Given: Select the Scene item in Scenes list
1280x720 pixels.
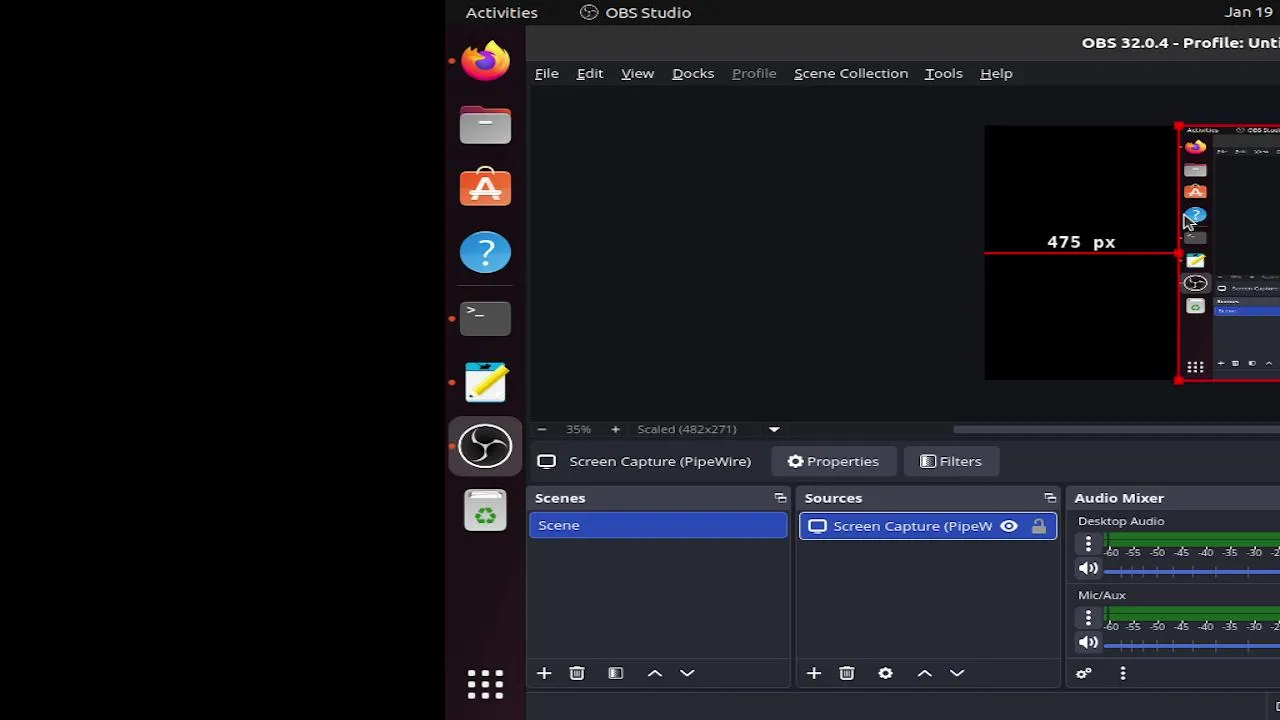Looking at the screenshot, I should coord(658,525).
